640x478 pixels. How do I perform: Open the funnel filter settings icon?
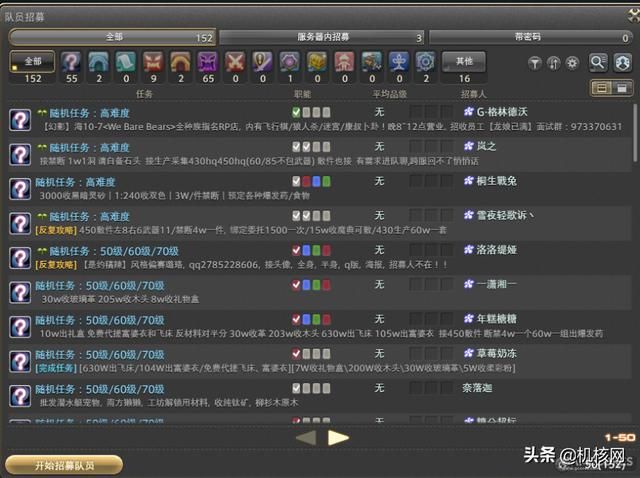pos(535,63)
